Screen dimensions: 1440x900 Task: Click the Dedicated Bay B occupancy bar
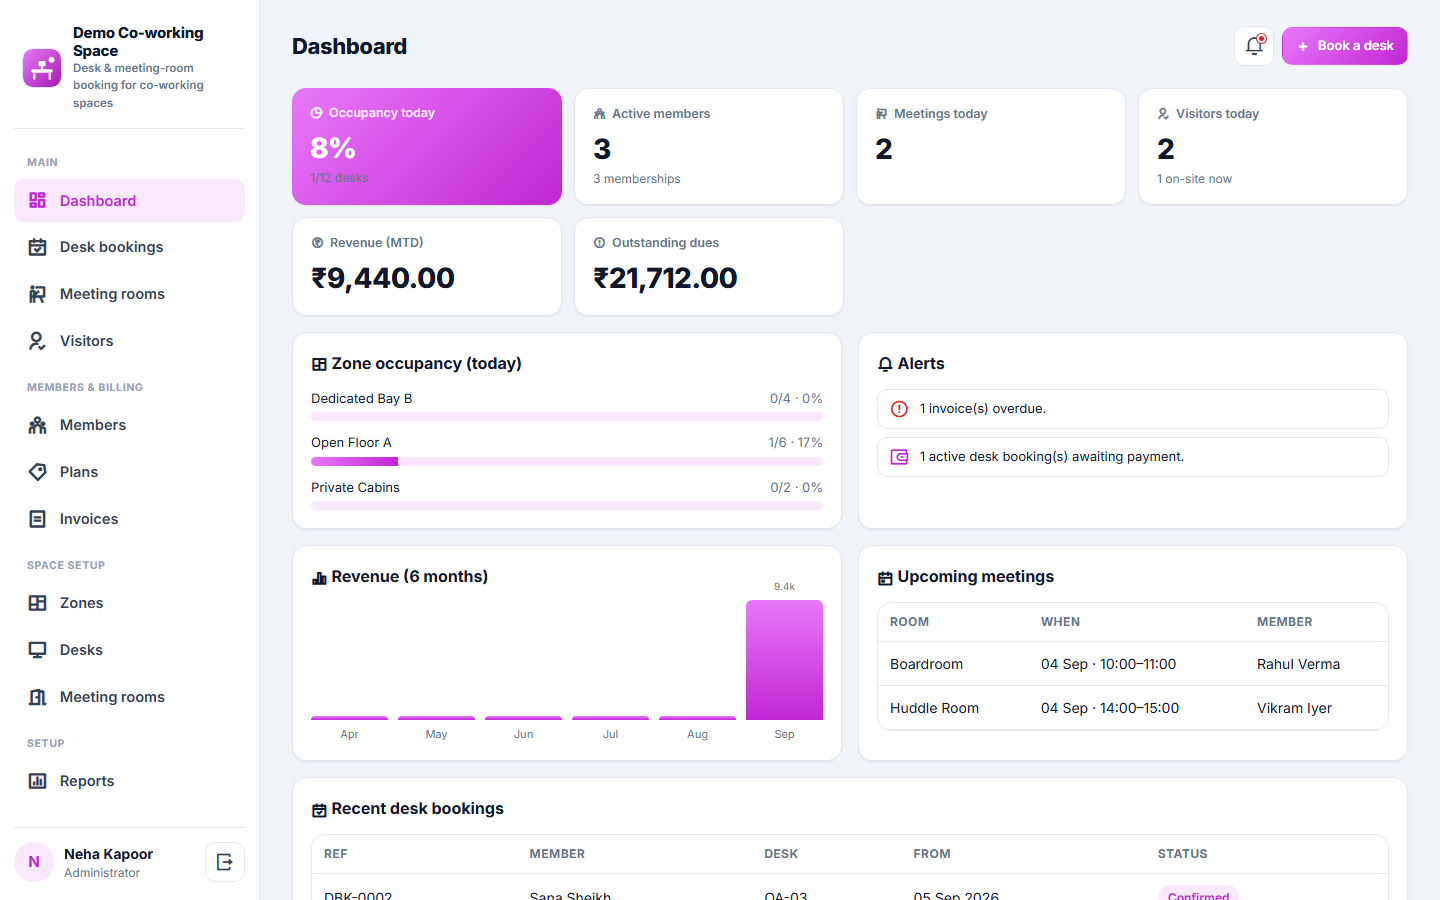[x=567, y=417]
